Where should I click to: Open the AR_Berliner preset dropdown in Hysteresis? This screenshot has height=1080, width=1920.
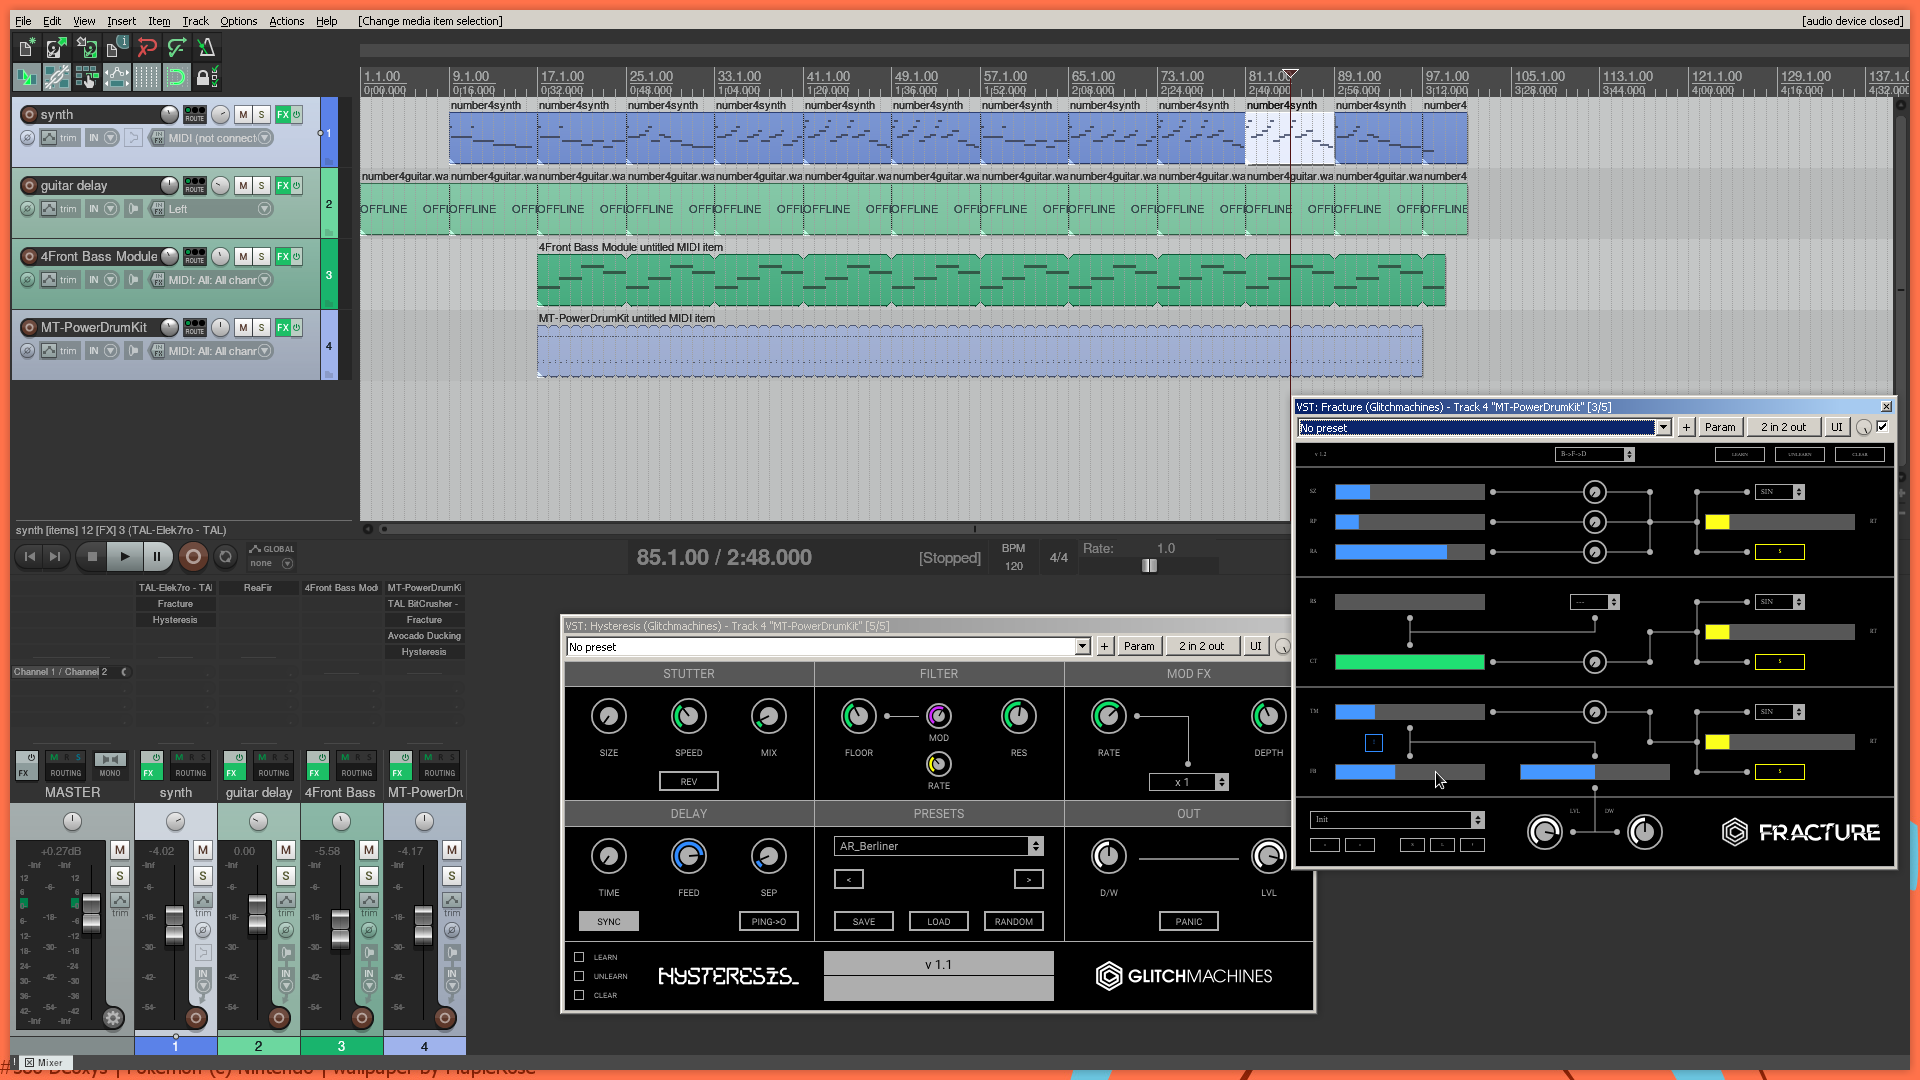coord(939,846)
